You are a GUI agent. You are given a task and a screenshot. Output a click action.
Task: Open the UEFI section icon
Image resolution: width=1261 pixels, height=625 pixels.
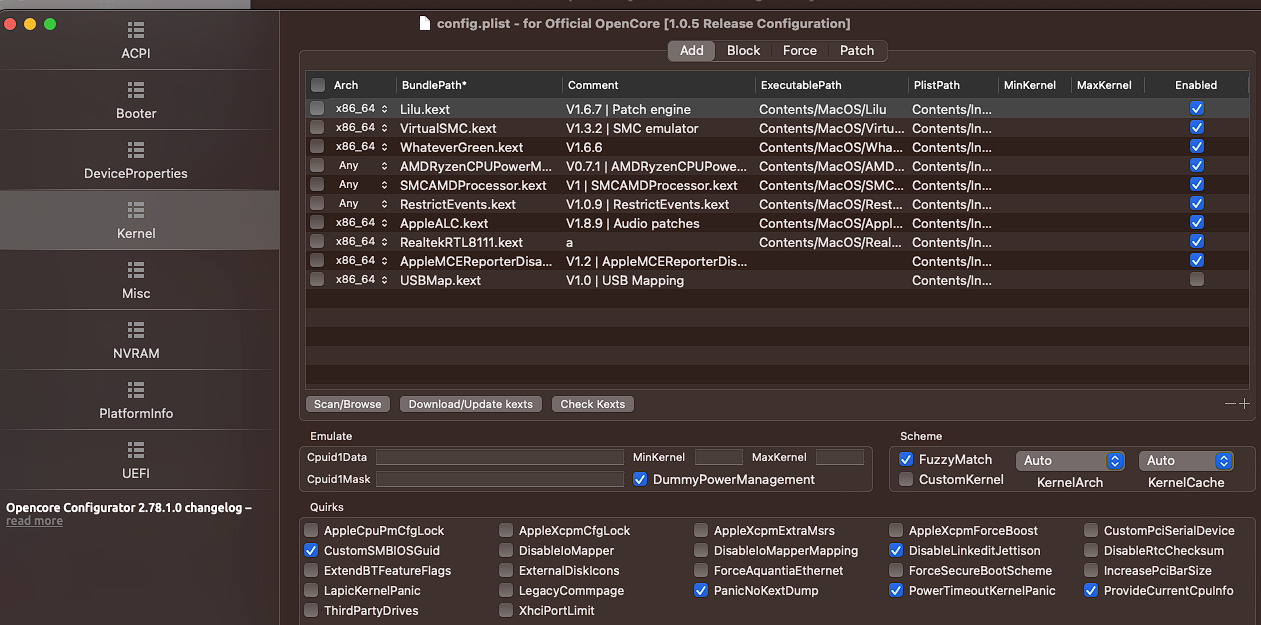pyautogui.click(x=136, y=451)
